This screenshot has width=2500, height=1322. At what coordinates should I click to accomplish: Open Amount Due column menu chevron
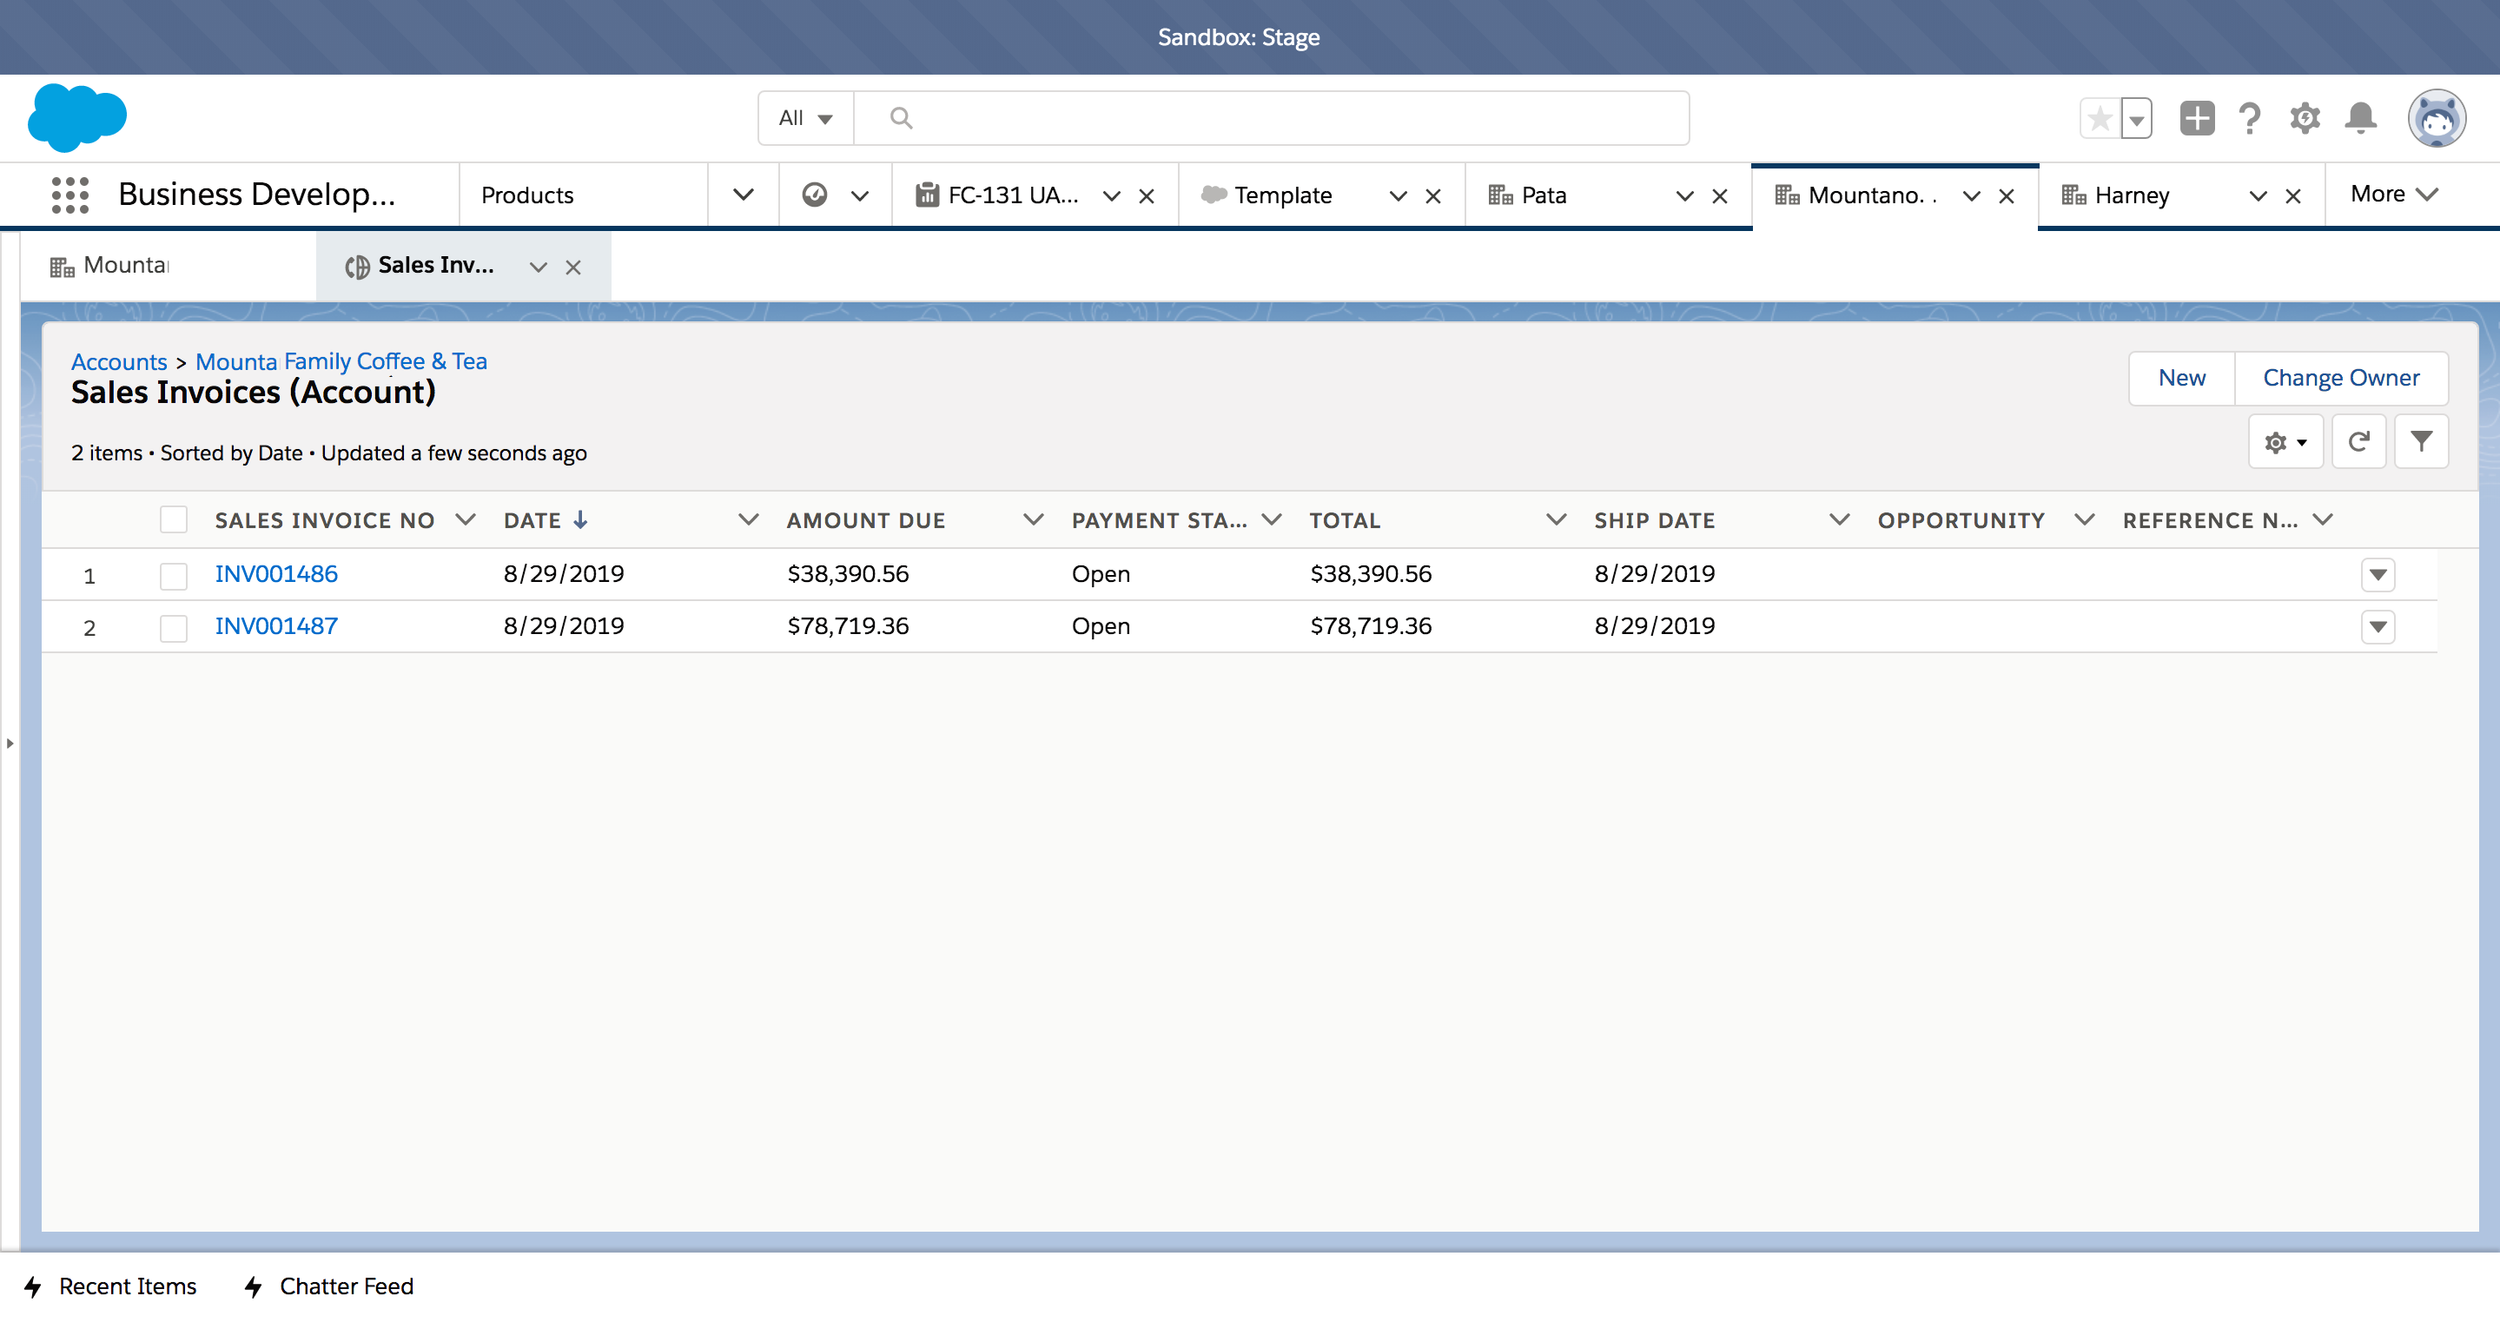point(1033,520)
